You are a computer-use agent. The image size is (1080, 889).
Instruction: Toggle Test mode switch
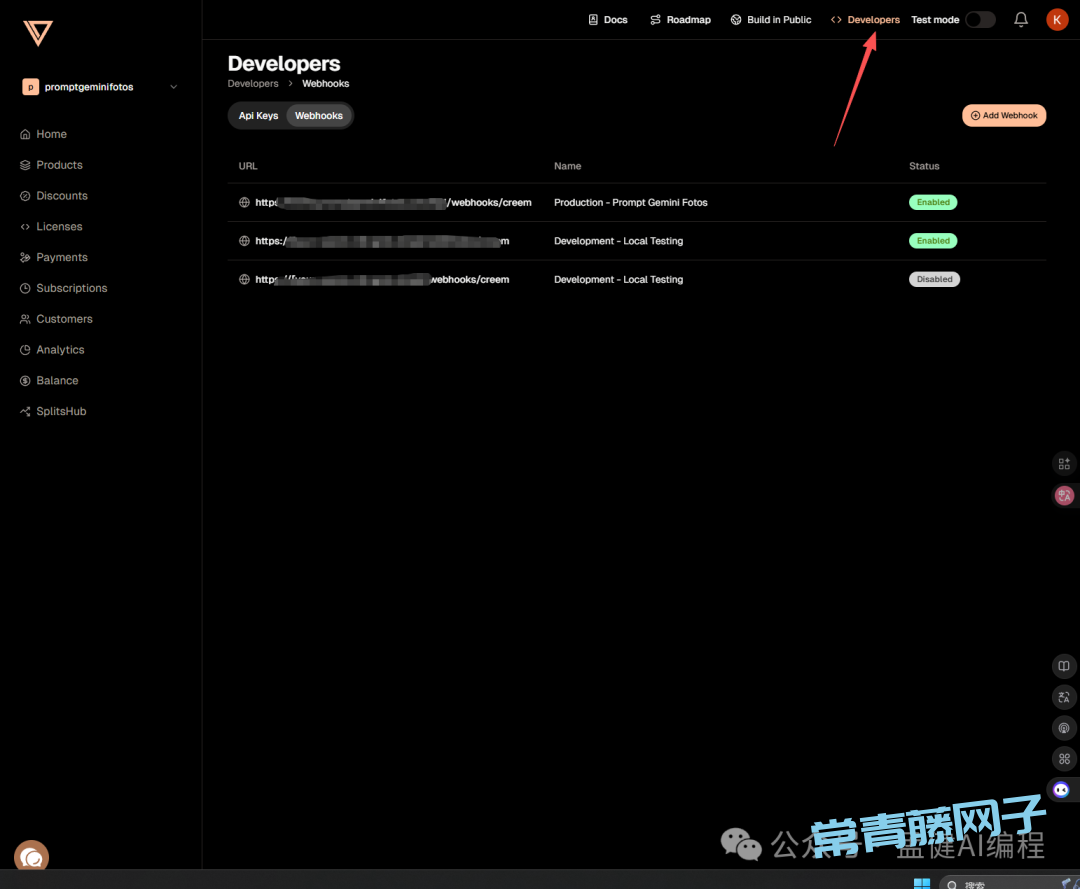[980, 20]
